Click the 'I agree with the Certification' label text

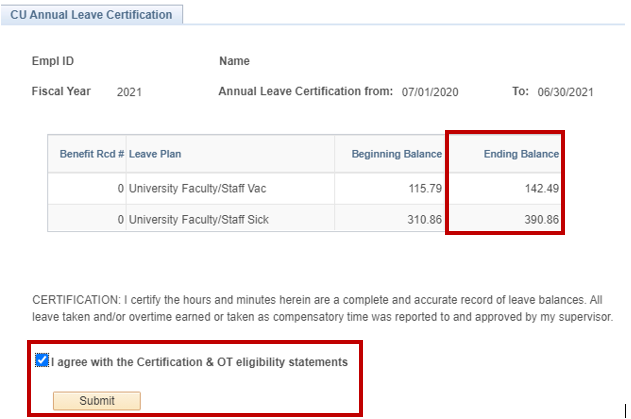tap(199, 362)
